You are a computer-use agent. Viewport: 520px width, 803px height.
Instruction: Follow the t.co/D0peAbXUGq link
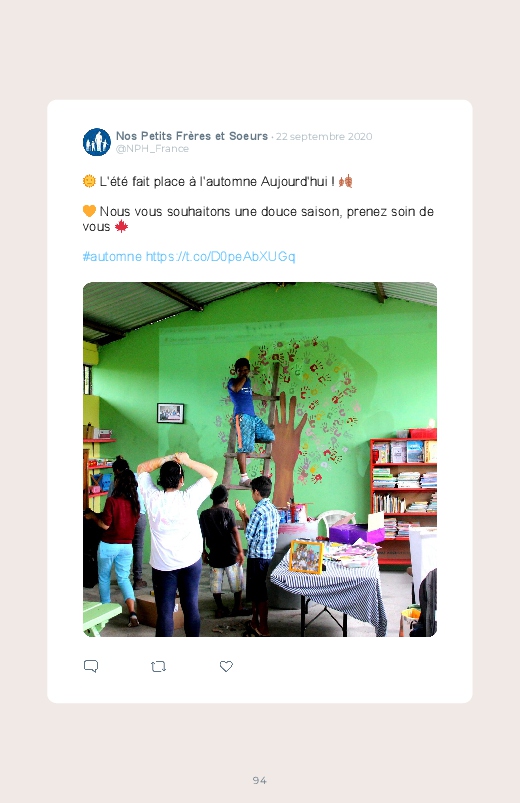point(221,256)
